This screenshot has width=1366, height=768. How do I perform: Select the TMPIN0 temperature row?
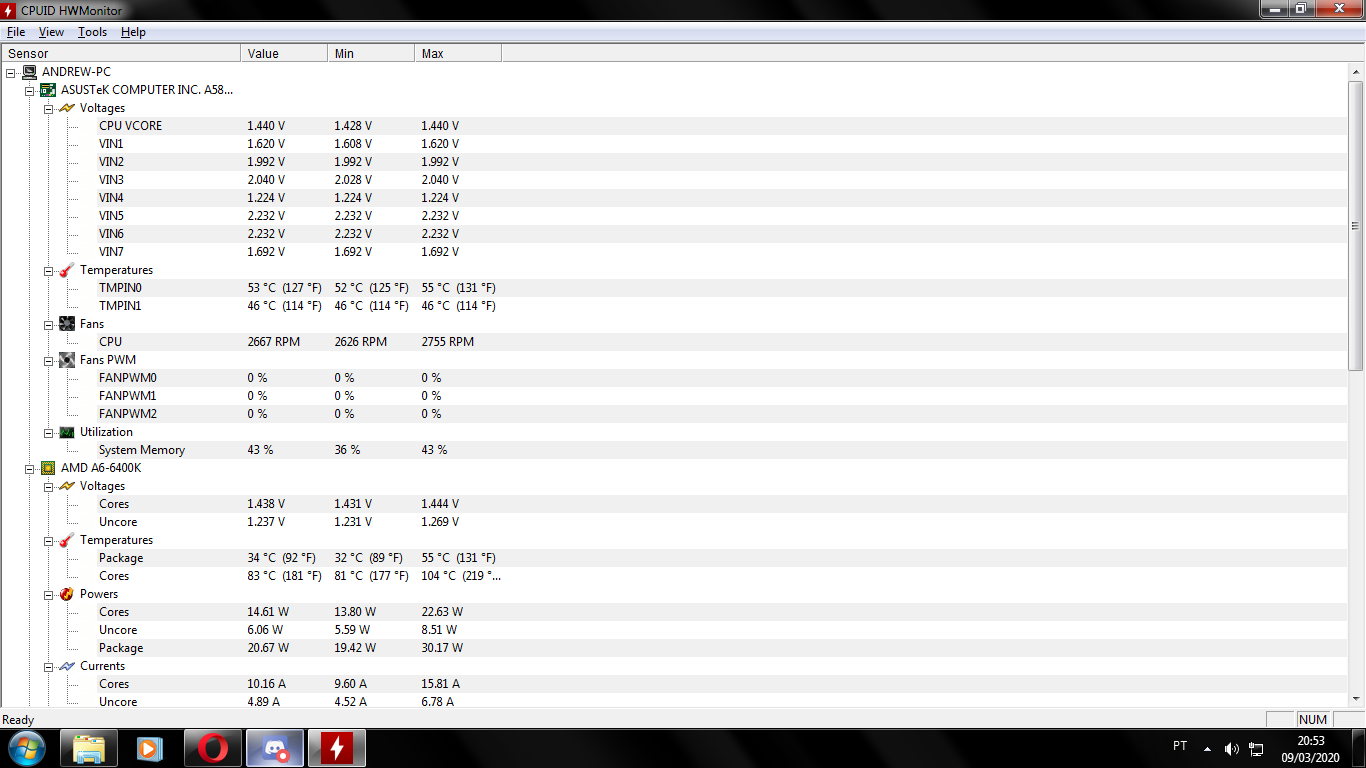[674, 288]
